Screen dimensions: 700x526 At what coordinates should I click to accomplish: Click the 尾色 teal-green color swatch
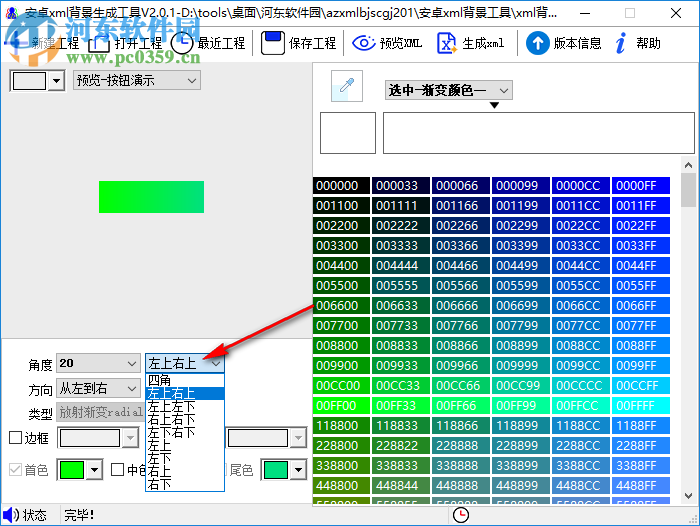(x=275, y=470)
